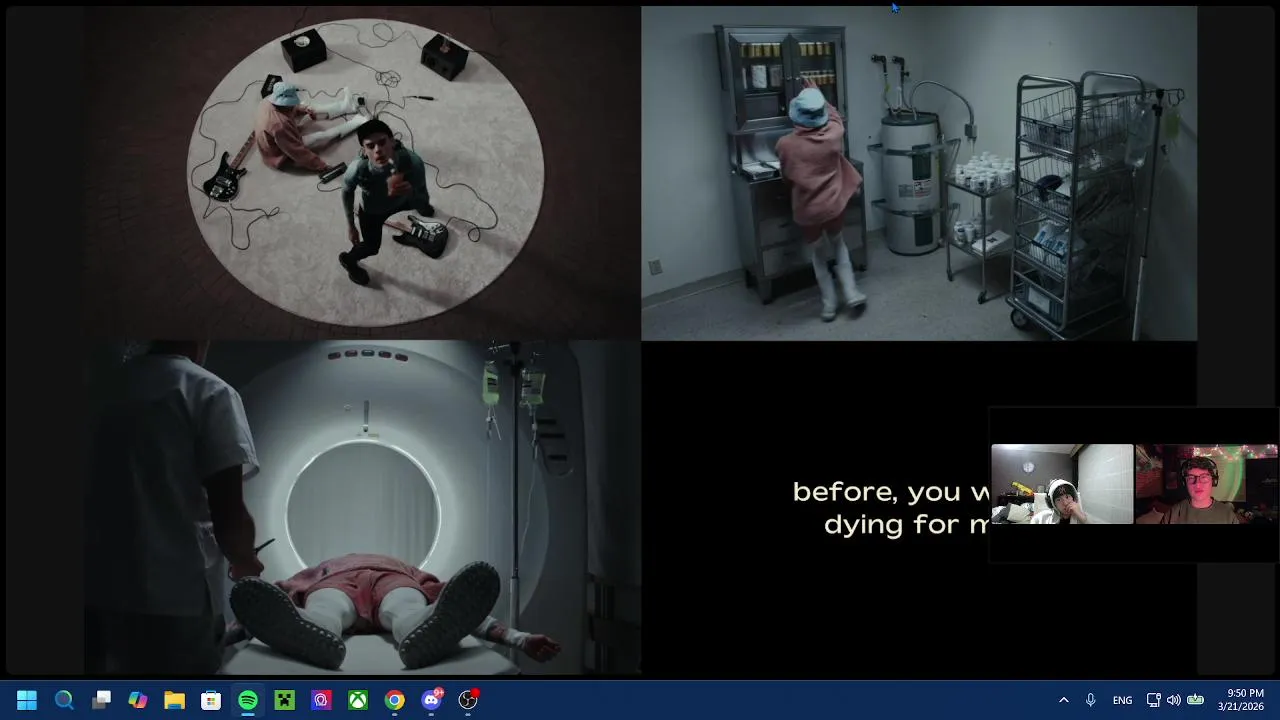Click the left webcam feed overlay

(x=1062, y=484)
